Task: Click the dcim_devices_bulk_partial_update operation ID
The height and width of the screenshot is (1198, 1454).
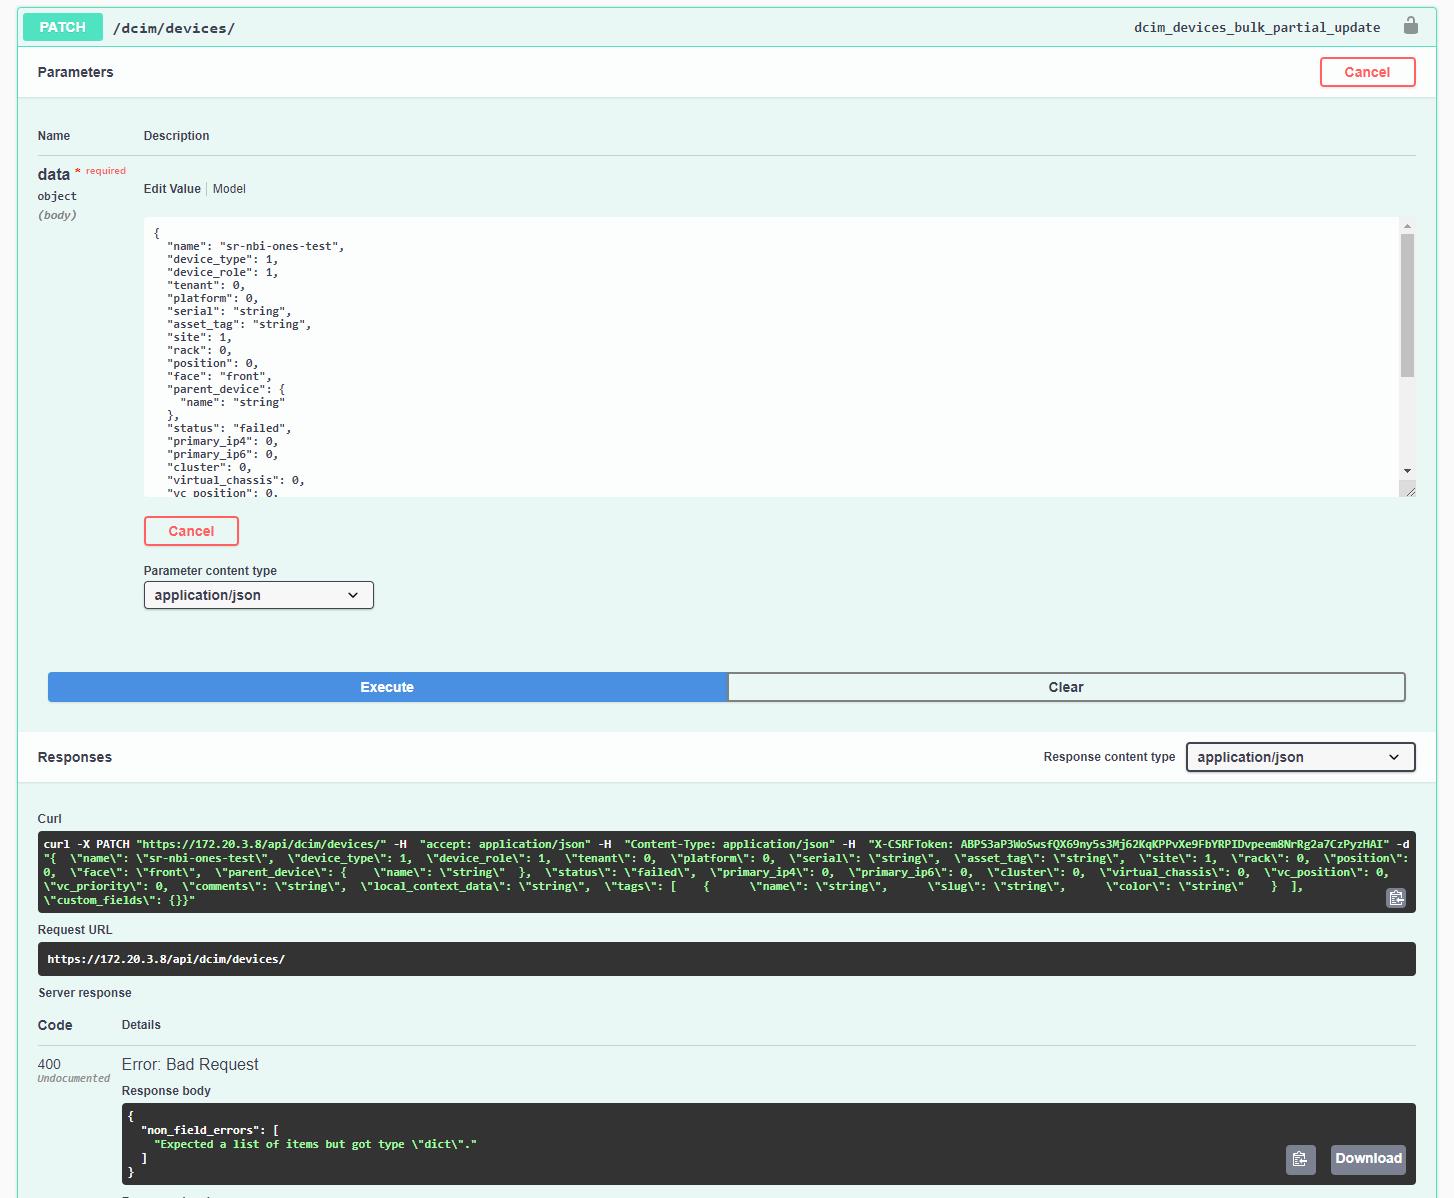Action: 1256,27
